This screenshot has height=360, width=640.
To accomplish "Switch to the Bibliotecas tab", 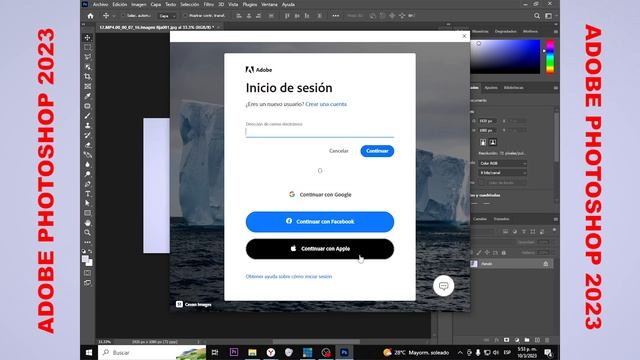I will (513, 88).
